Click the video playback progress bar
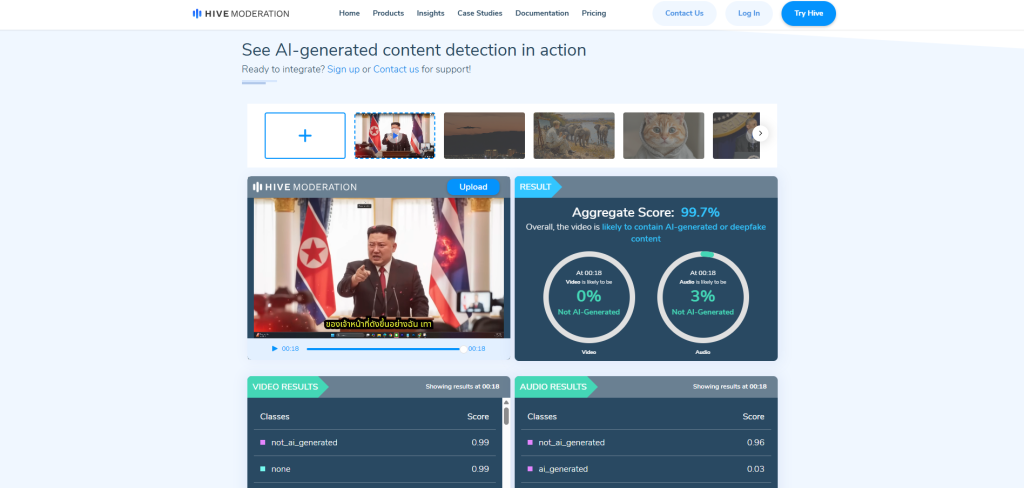 coord(382,349)
